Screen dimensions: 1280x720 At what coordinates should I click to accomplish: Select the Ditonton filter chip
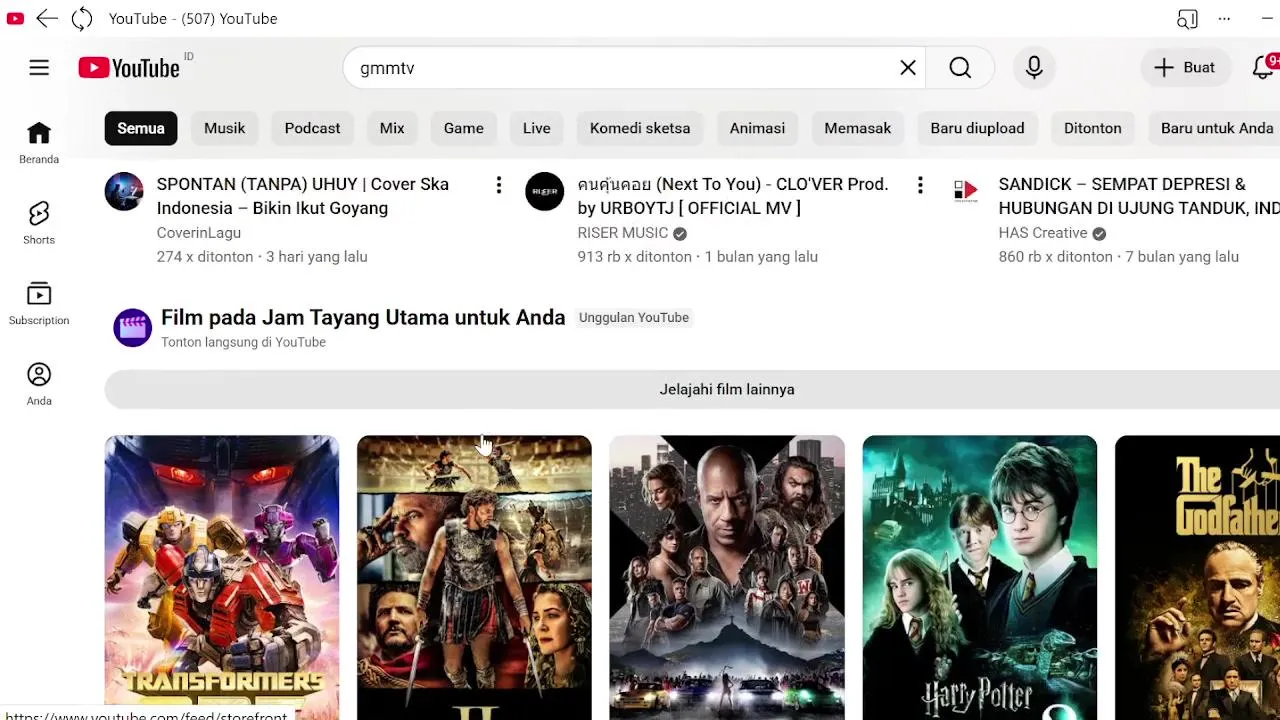[x=1093, y=128]
